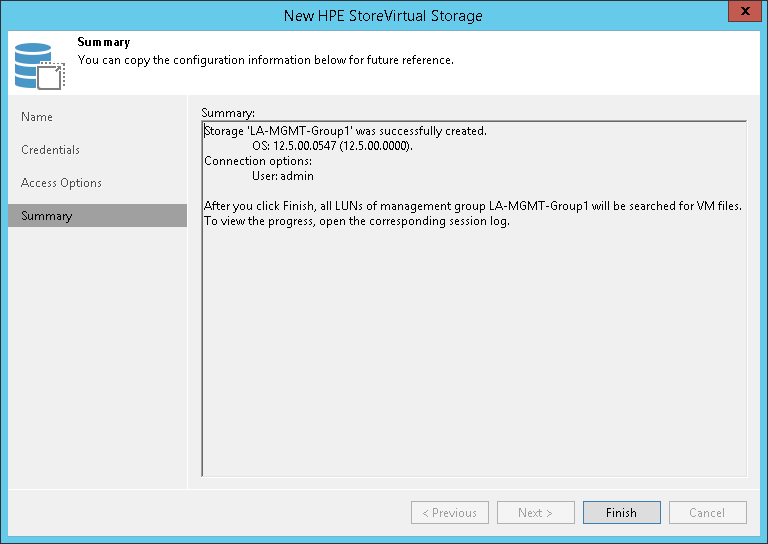Click the 'Storage LA-MGMT-Group1 was successfully created' line

[x=345, y=131]
